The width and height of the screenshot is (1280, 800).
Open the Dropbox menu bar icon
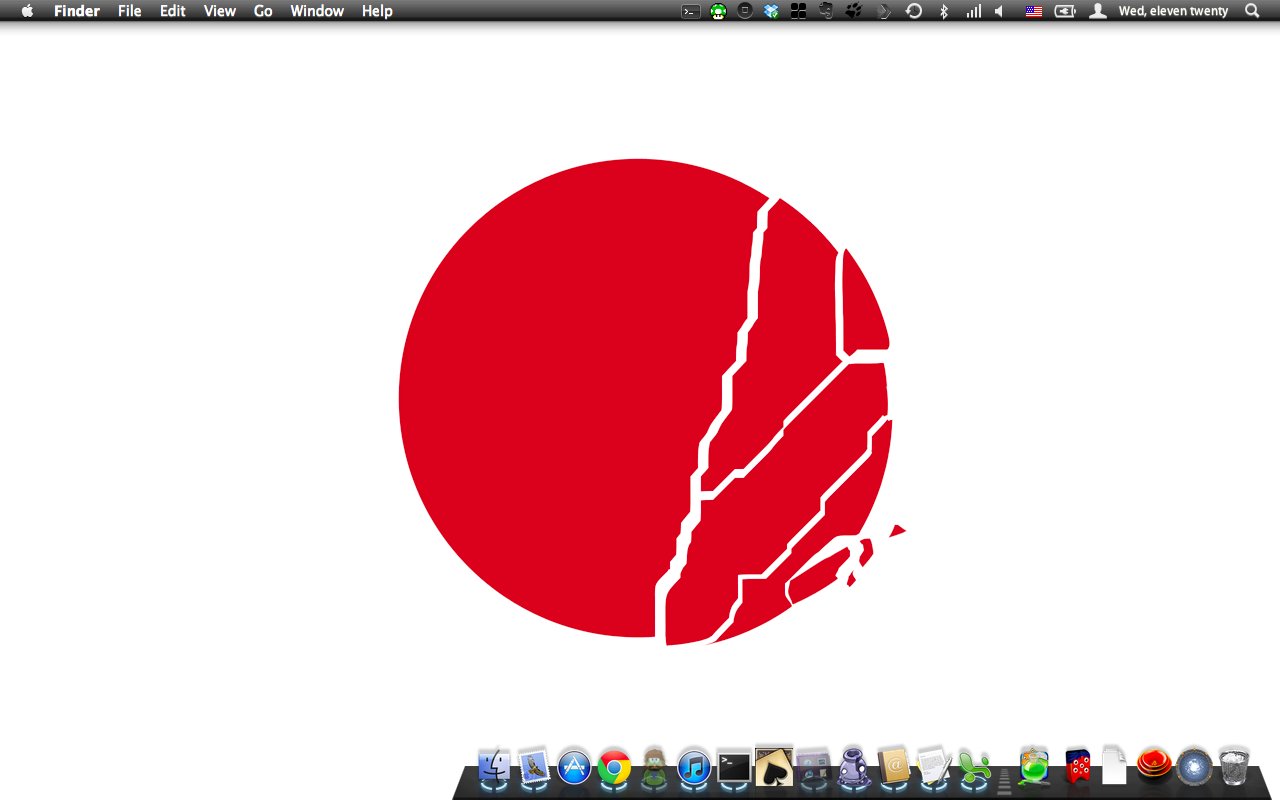771,11
